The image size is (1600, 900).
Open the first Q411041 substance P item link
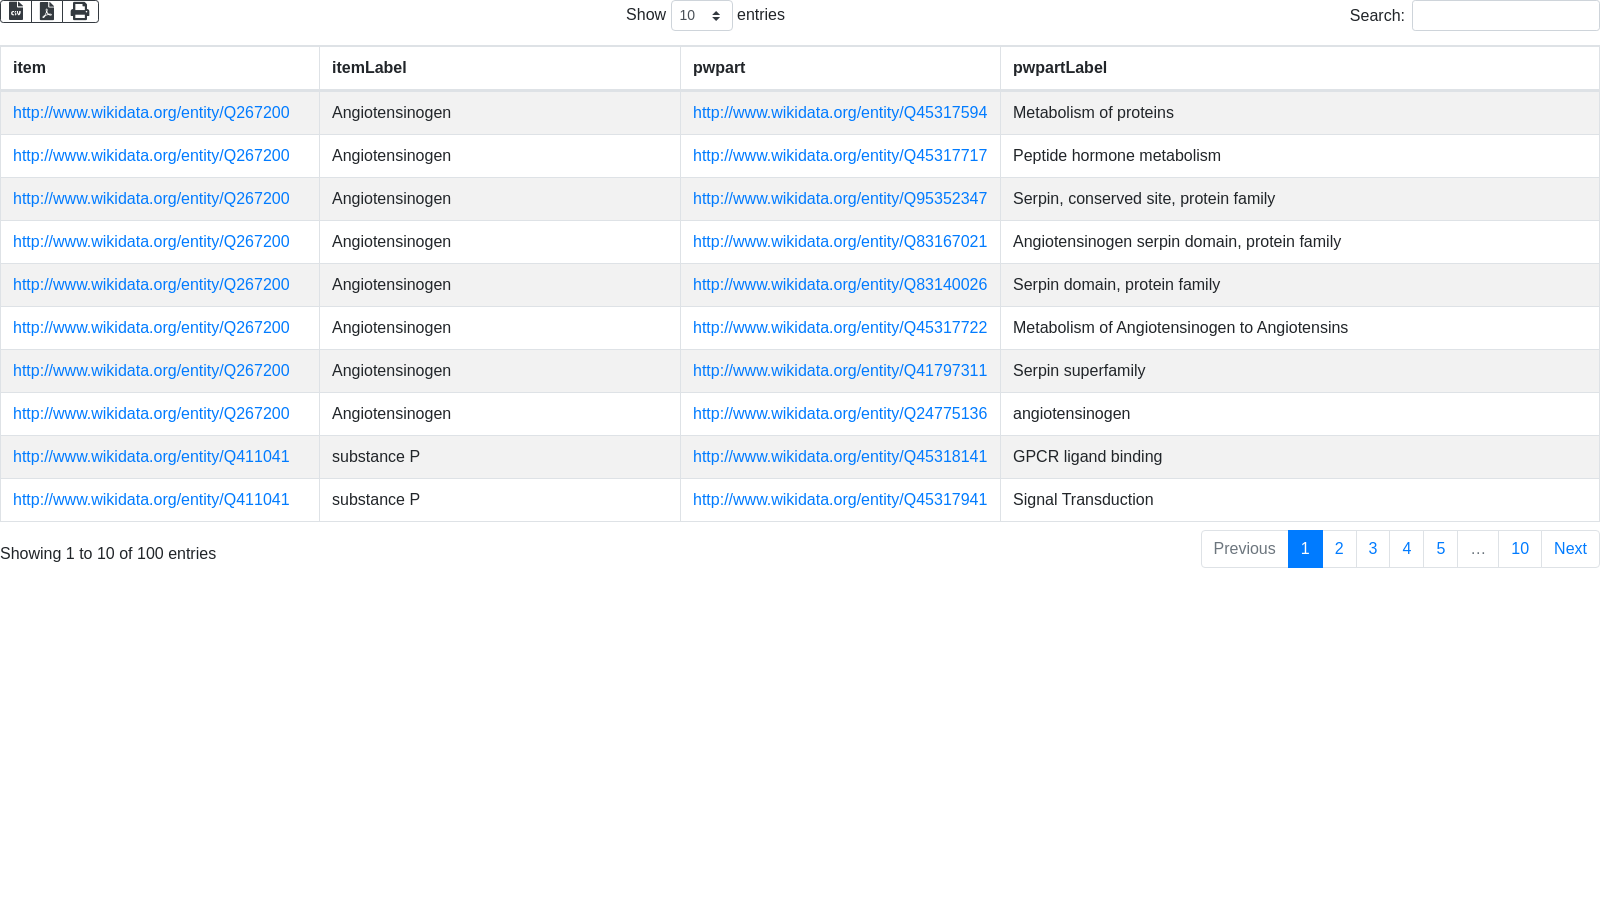(x=151, y=457)
